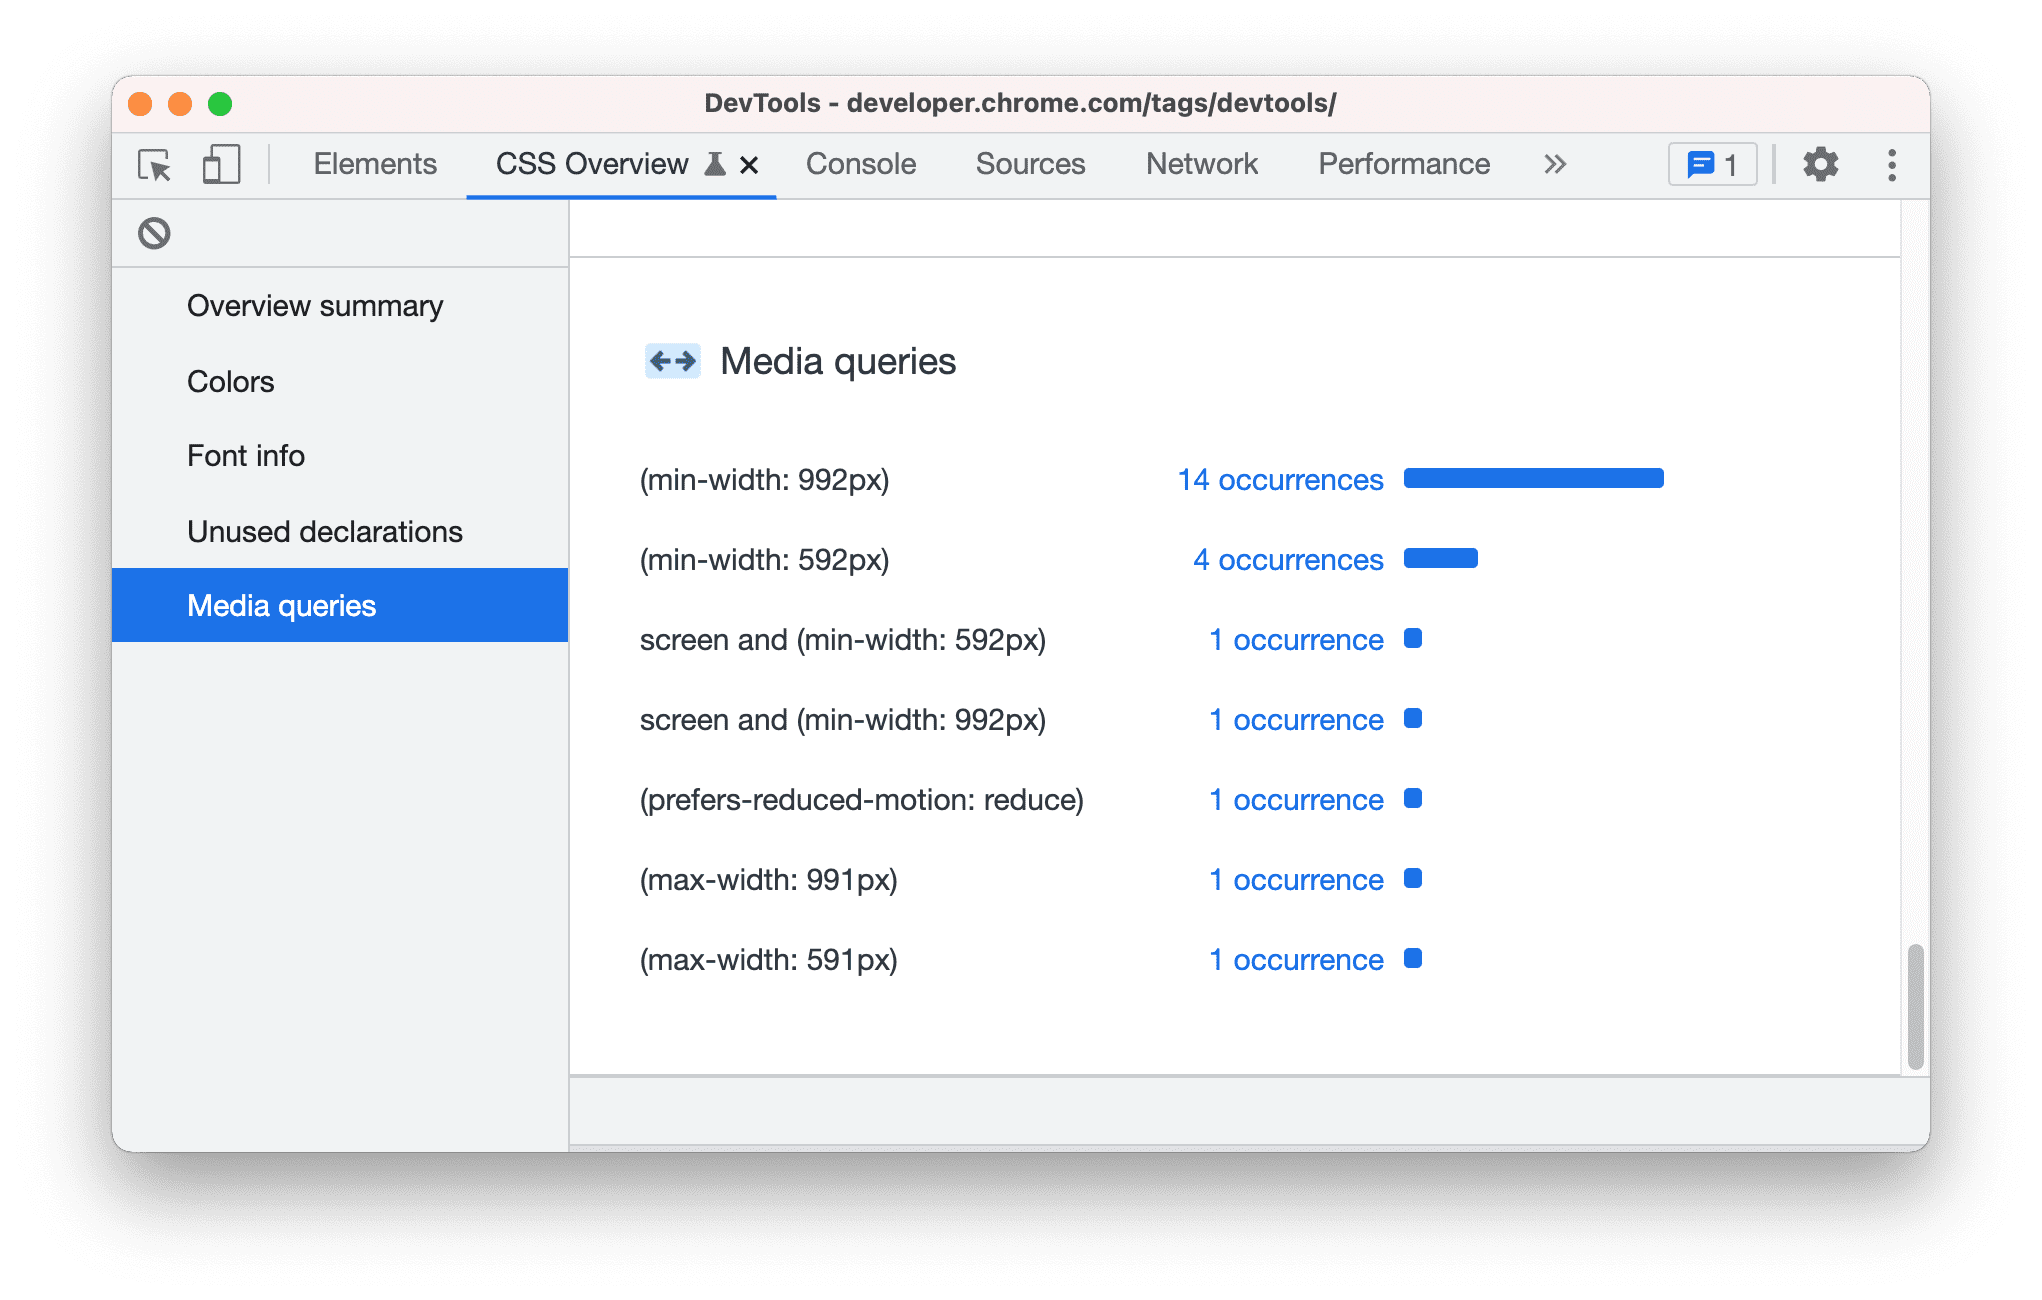Switch to the Network tab
The height and width of the screenshot is (1300, 2042).
point(1203,165)
